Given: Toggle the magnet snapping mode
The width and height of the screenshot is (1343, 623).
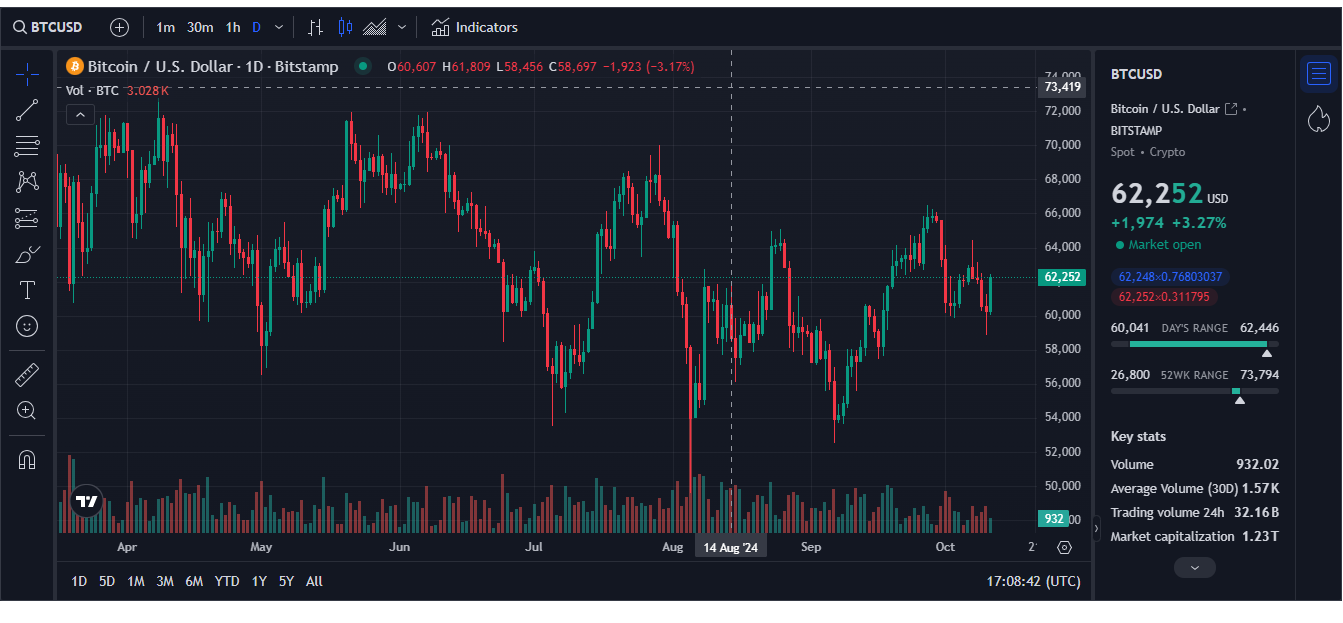Looking at the screenshot, I should (x=27, y=460).
